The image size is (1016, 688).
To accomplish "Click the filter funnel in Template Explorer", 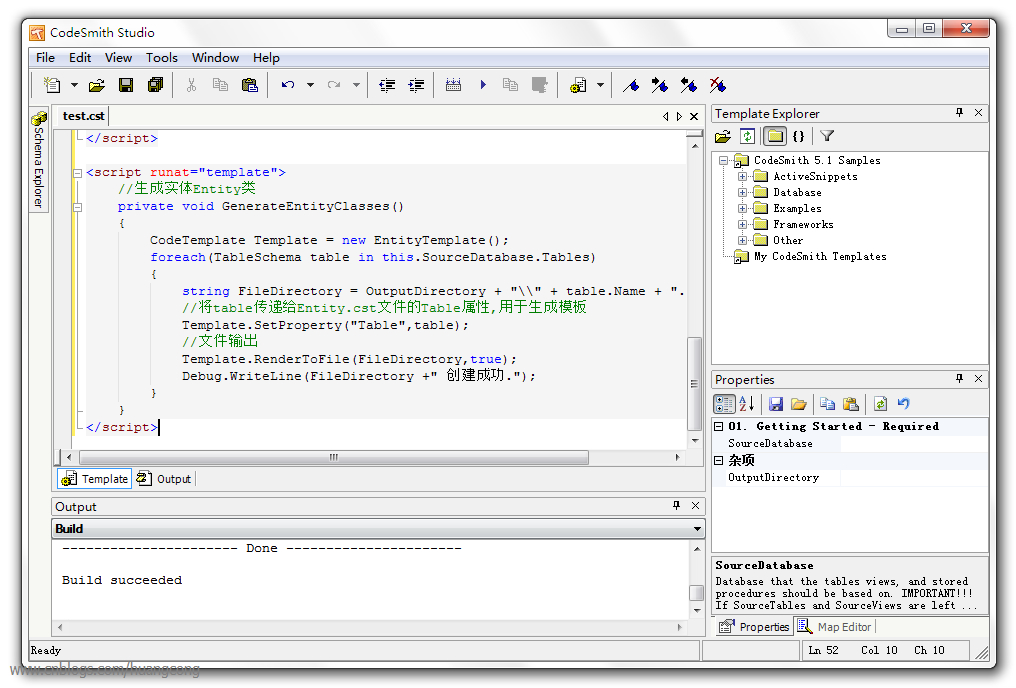I will [827, 136].
